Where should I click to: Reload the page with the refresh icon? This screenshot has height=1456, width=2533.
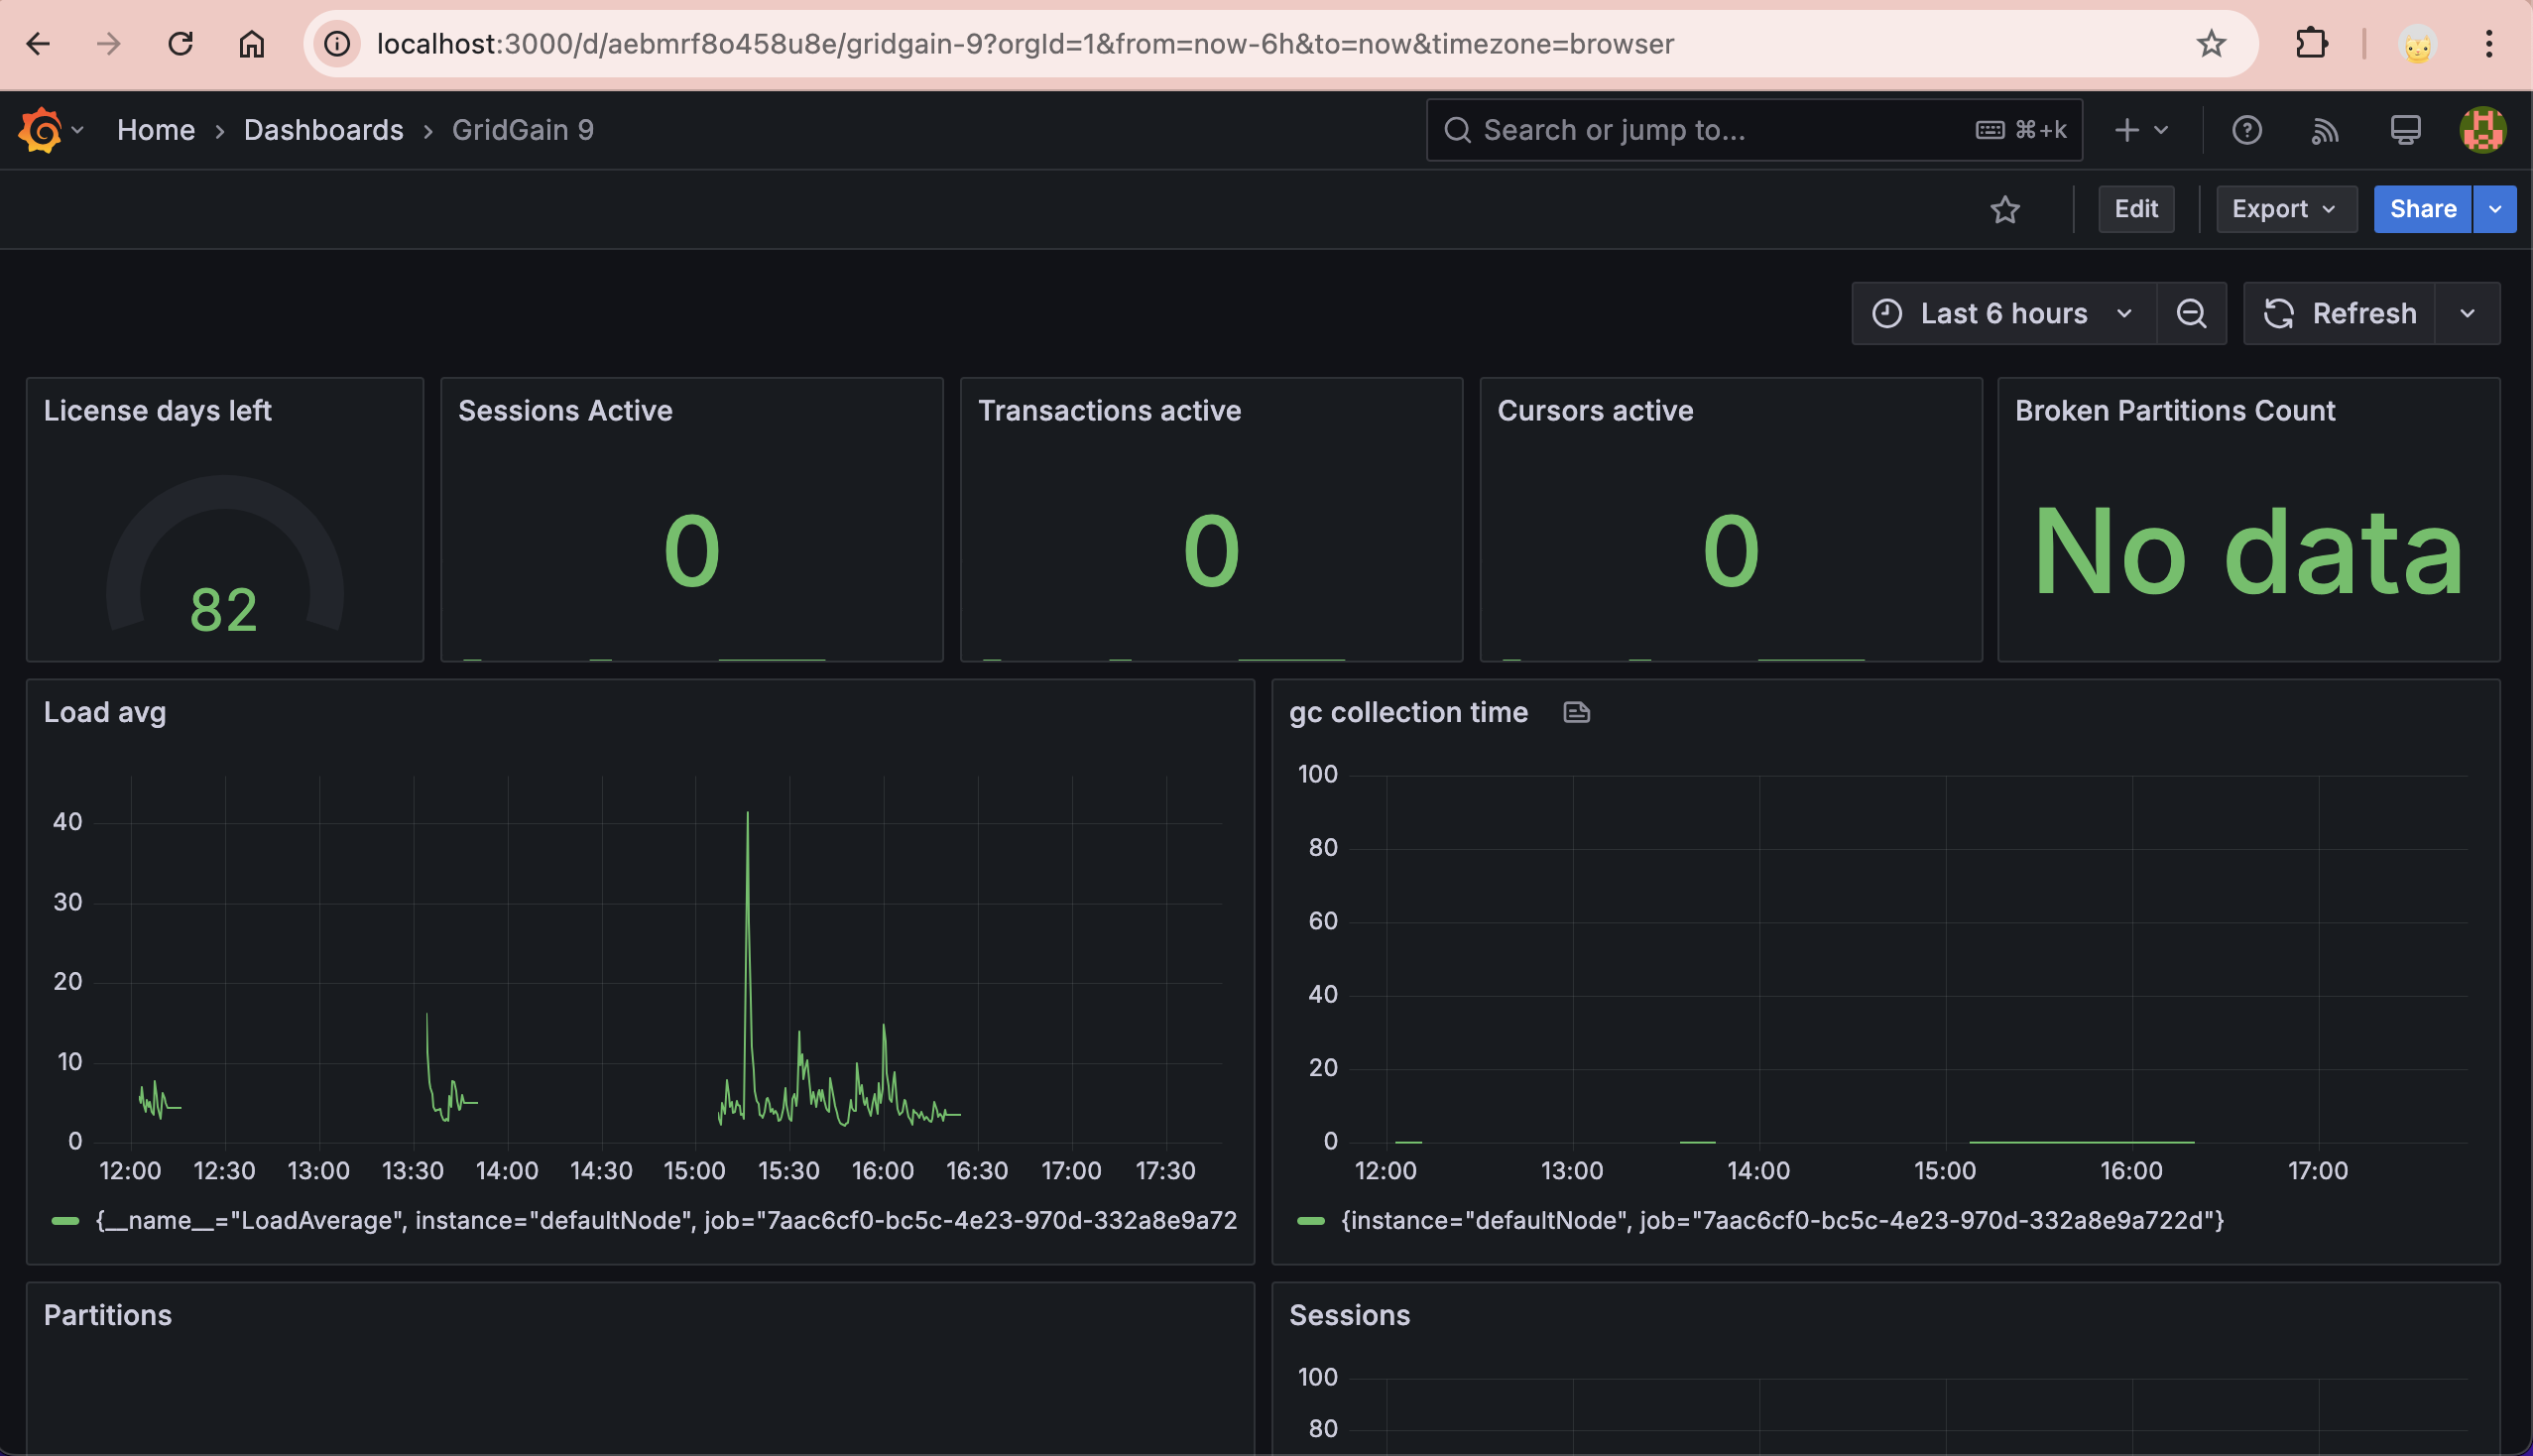click(x=180, y=44)
